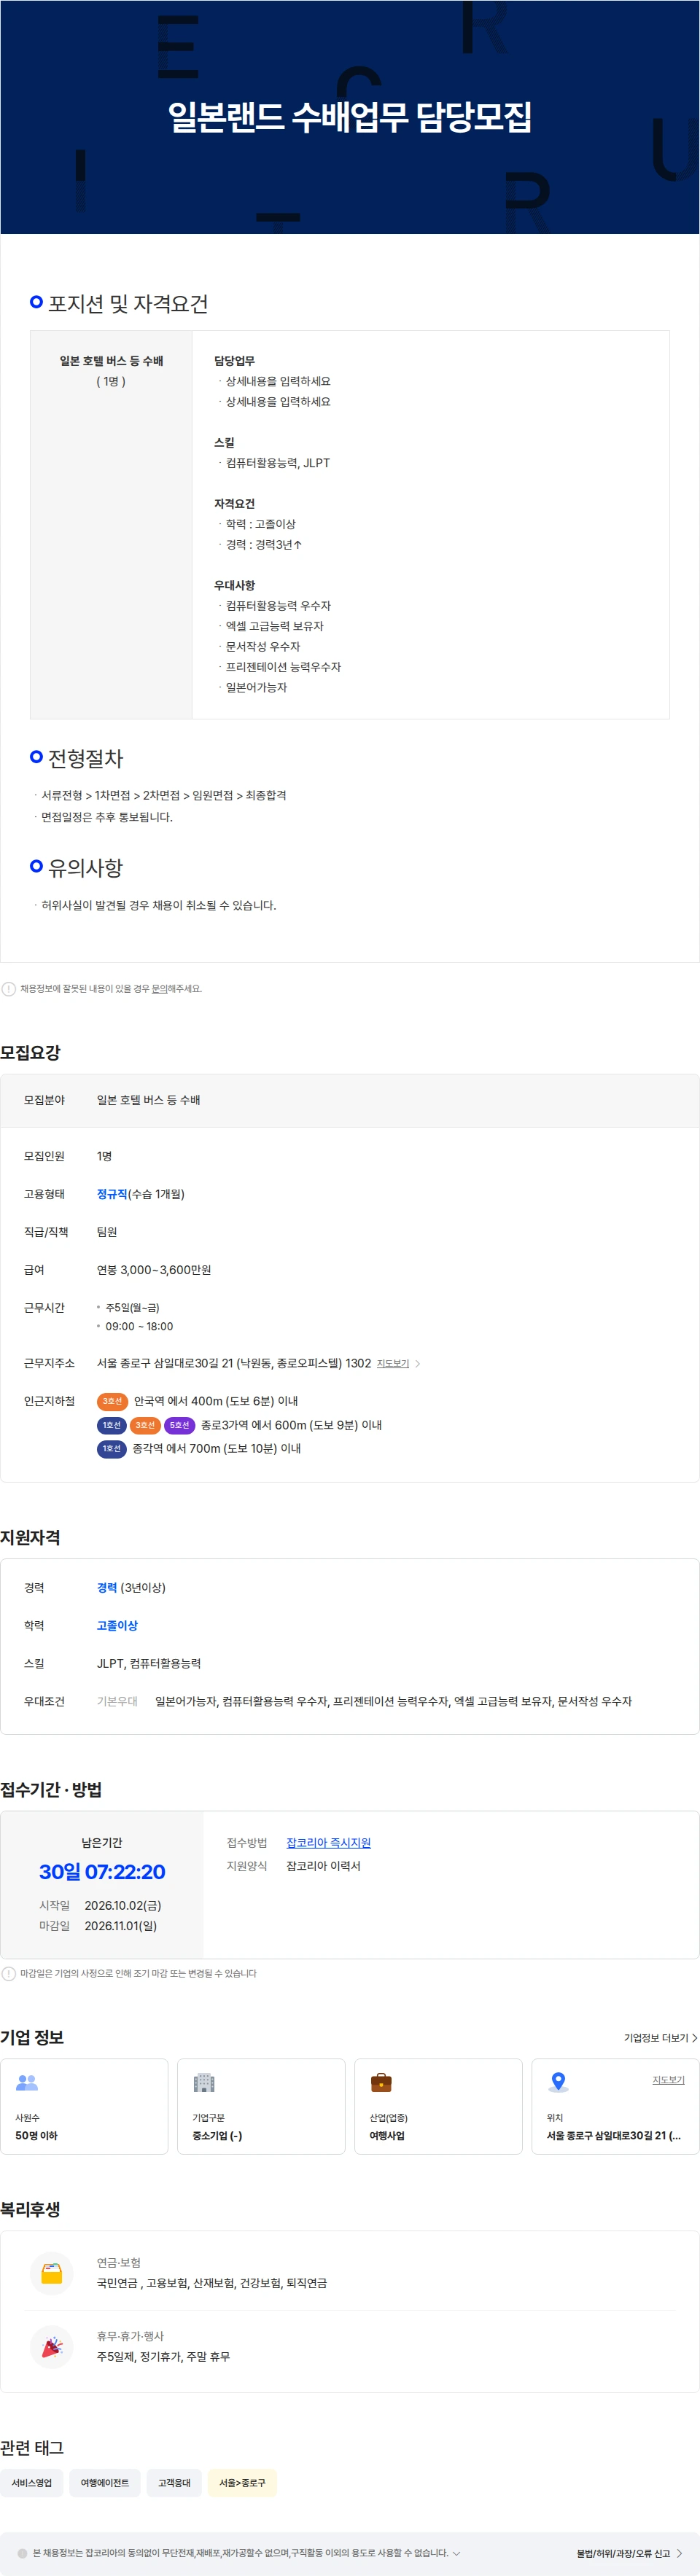Select the 서울>종로구 tag
Screen dimensions: 700x2576
[242, 2483]
